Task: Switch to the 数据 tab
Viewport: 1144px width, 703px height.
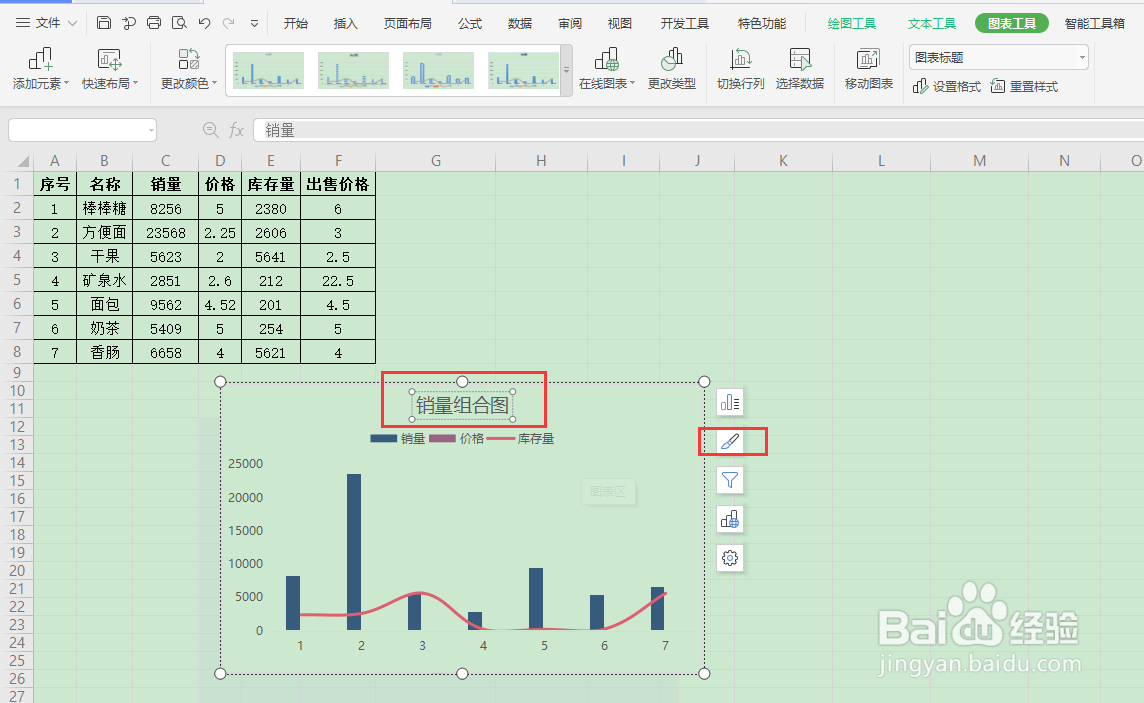Action: pyautogui.click(x=519, y=24)
